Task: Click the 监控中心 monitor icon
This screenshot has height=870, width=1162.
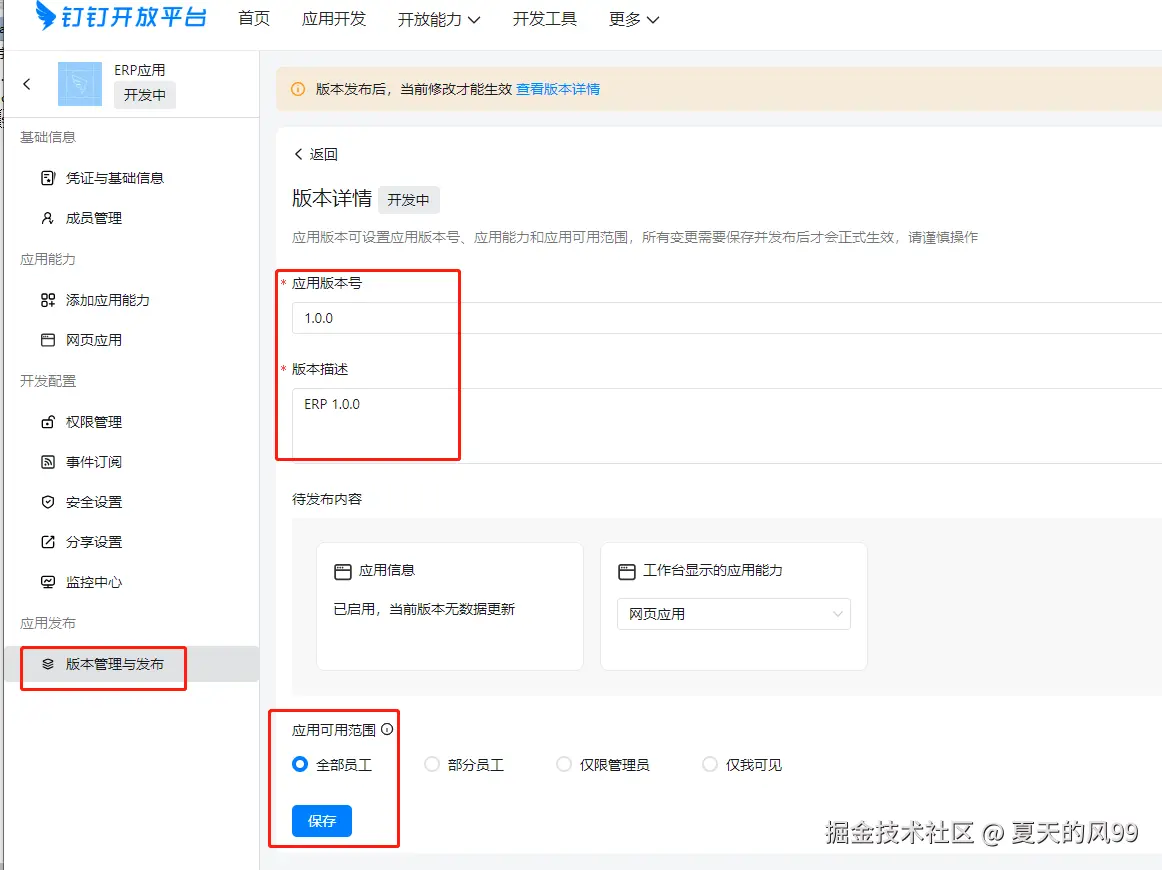Action: (x=48, y=582)
